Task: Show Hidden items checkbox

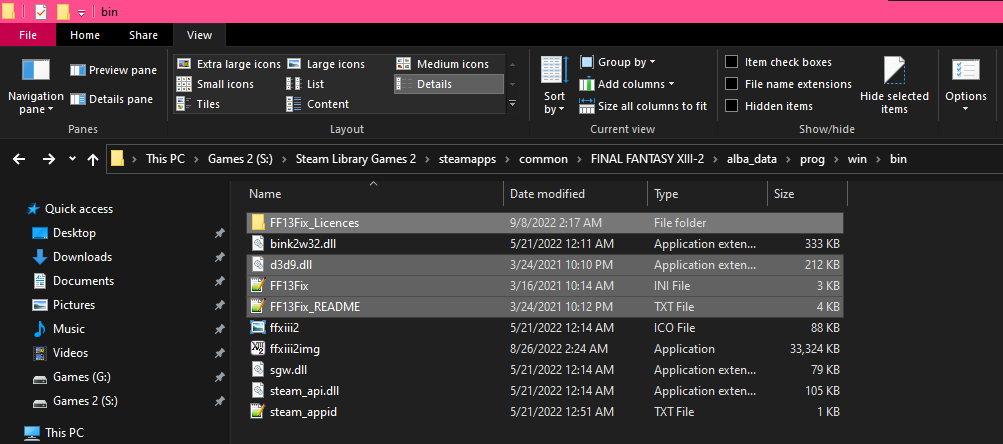Action: tap(732, 106)
